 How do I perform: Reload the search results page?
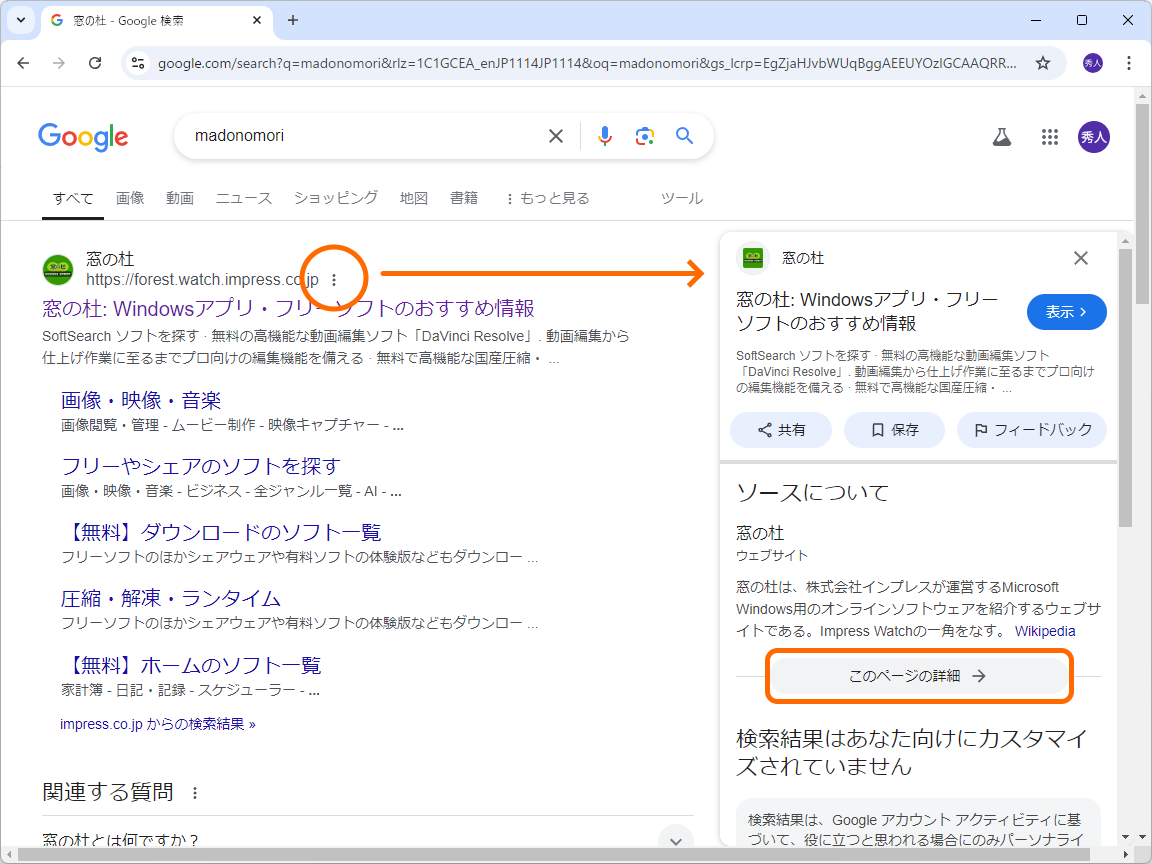[x=95, y=62]
